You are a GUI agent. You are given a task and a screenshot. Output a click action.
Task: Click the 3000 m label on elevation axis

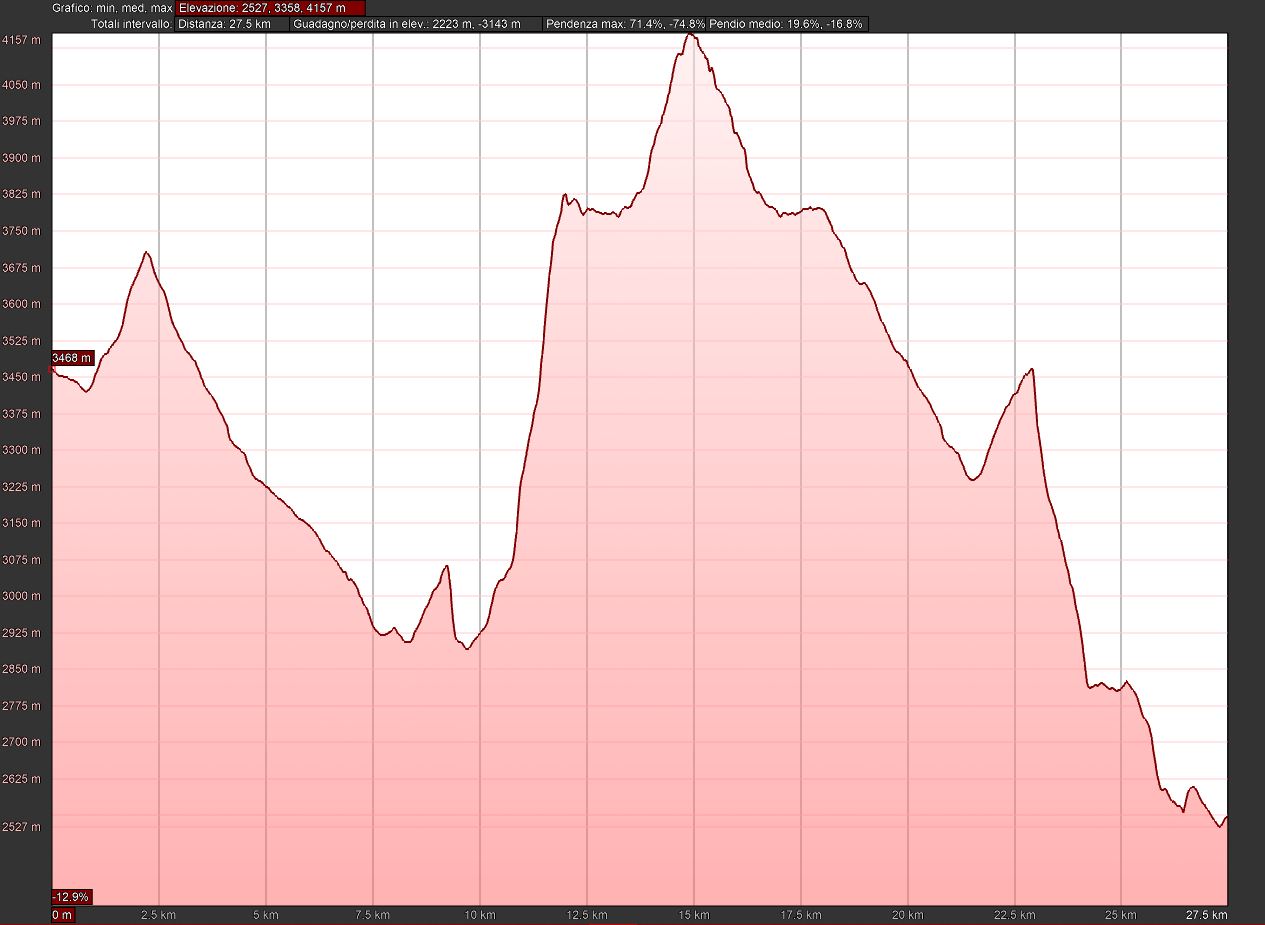click(22, 596)
